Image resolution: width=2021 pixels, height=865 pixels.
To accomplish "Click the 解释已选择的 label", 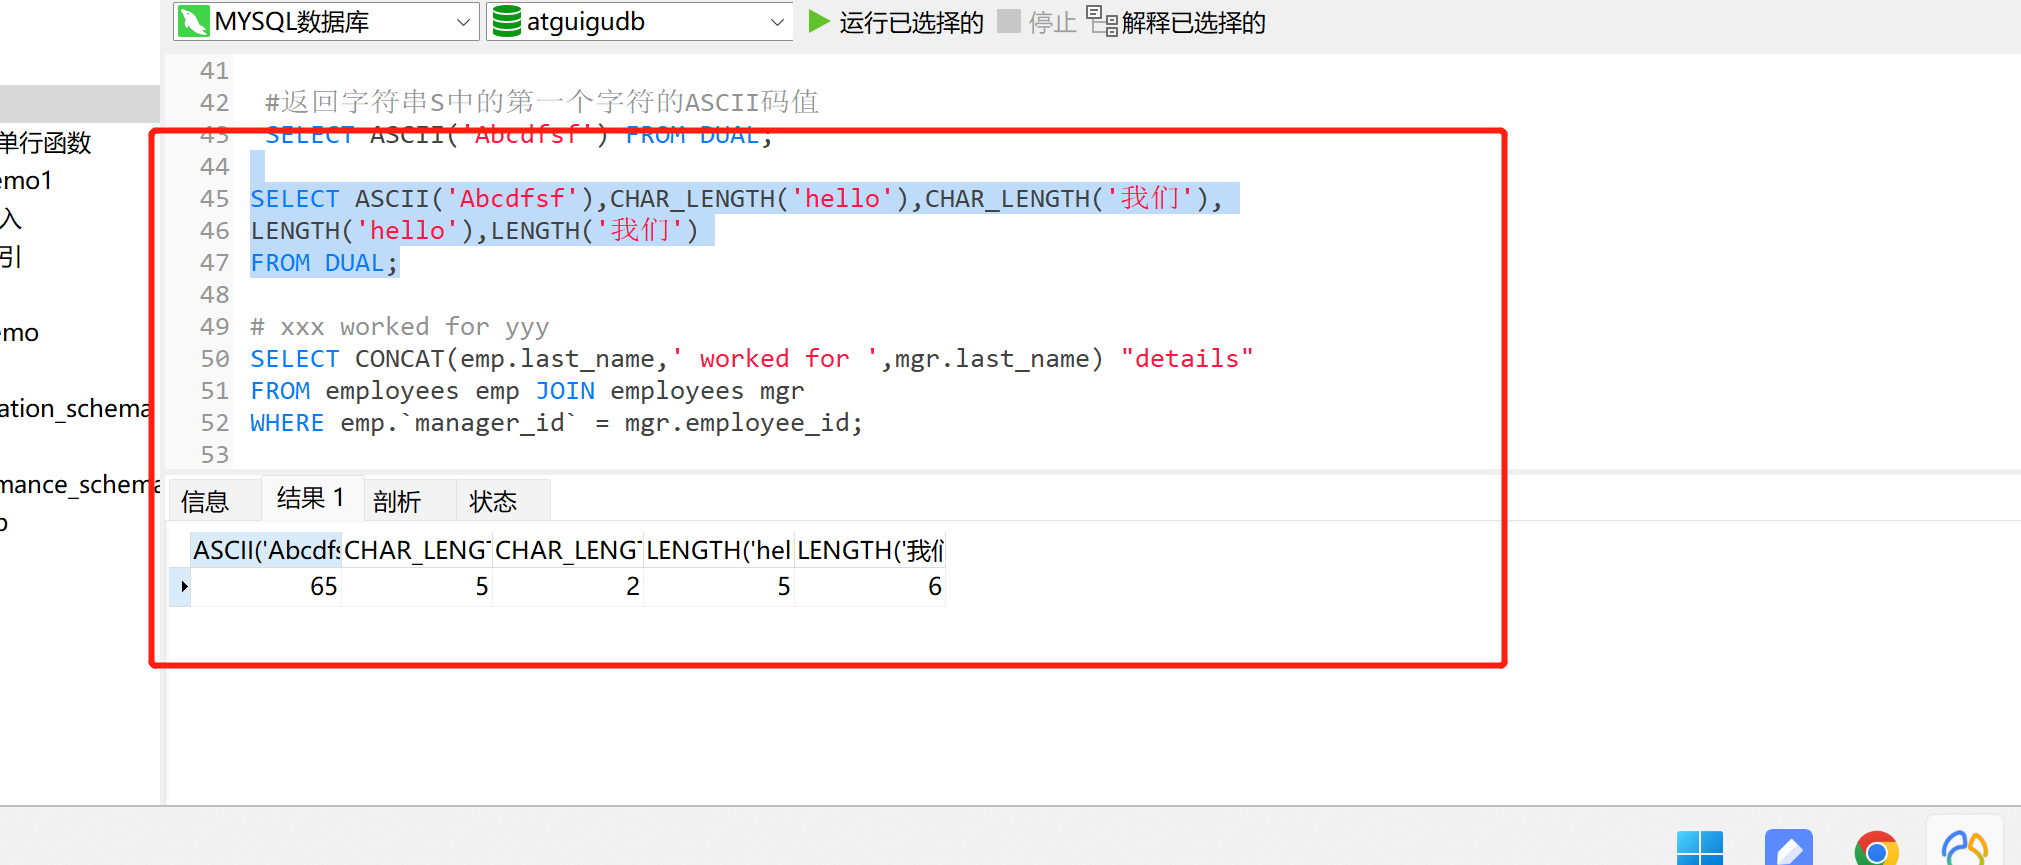I will tap(1193, 22).
